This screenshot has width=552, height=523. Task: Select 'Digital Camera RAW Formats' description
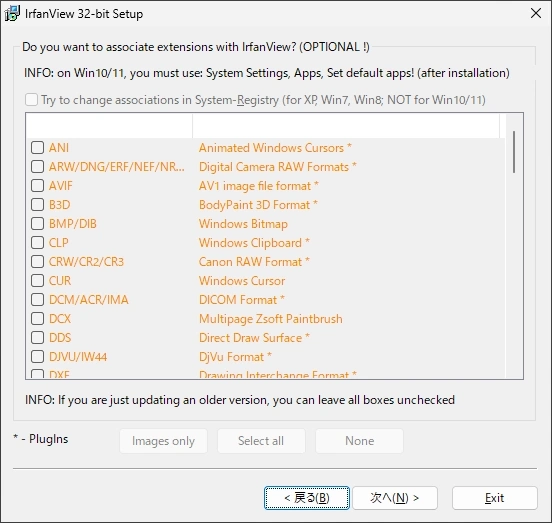click(278, 167)
